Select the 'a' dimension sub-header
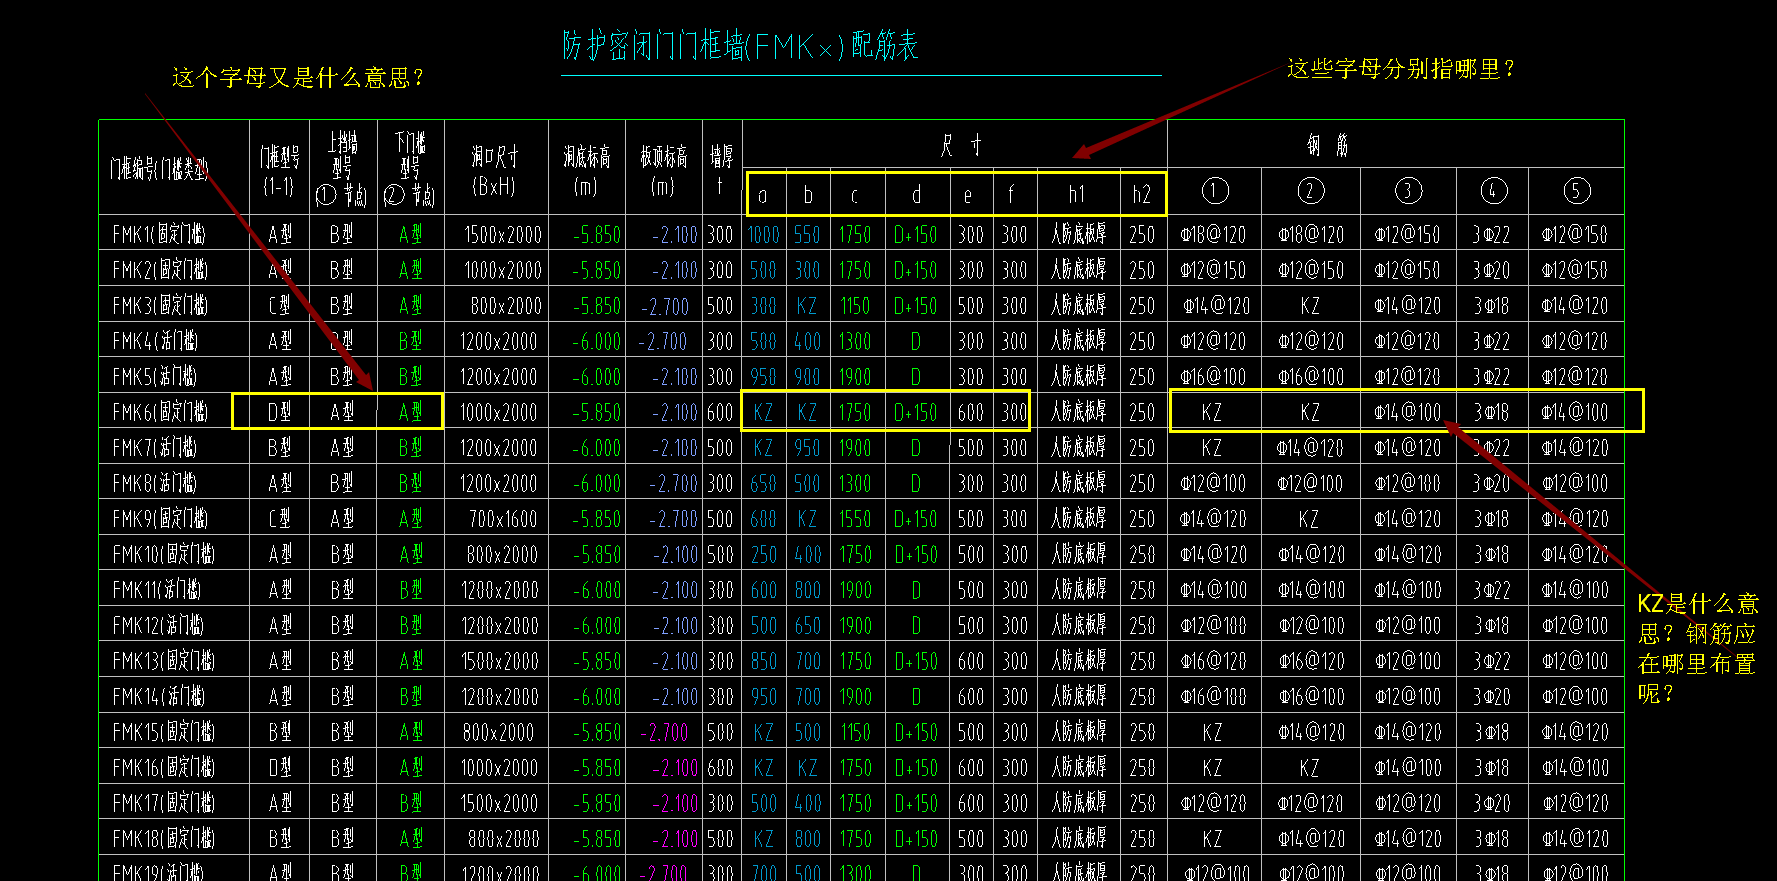 pyautogui.click(x=763, y=195)
